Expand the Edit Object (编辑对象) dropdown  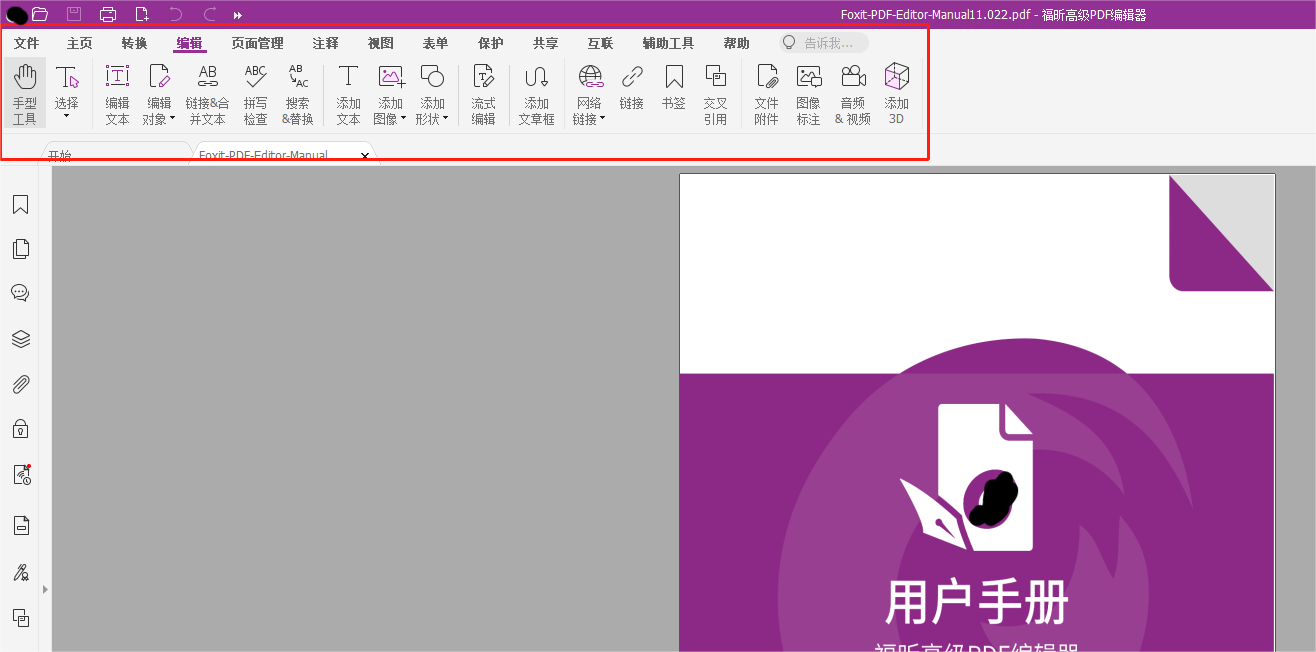[x=172, y=119]
